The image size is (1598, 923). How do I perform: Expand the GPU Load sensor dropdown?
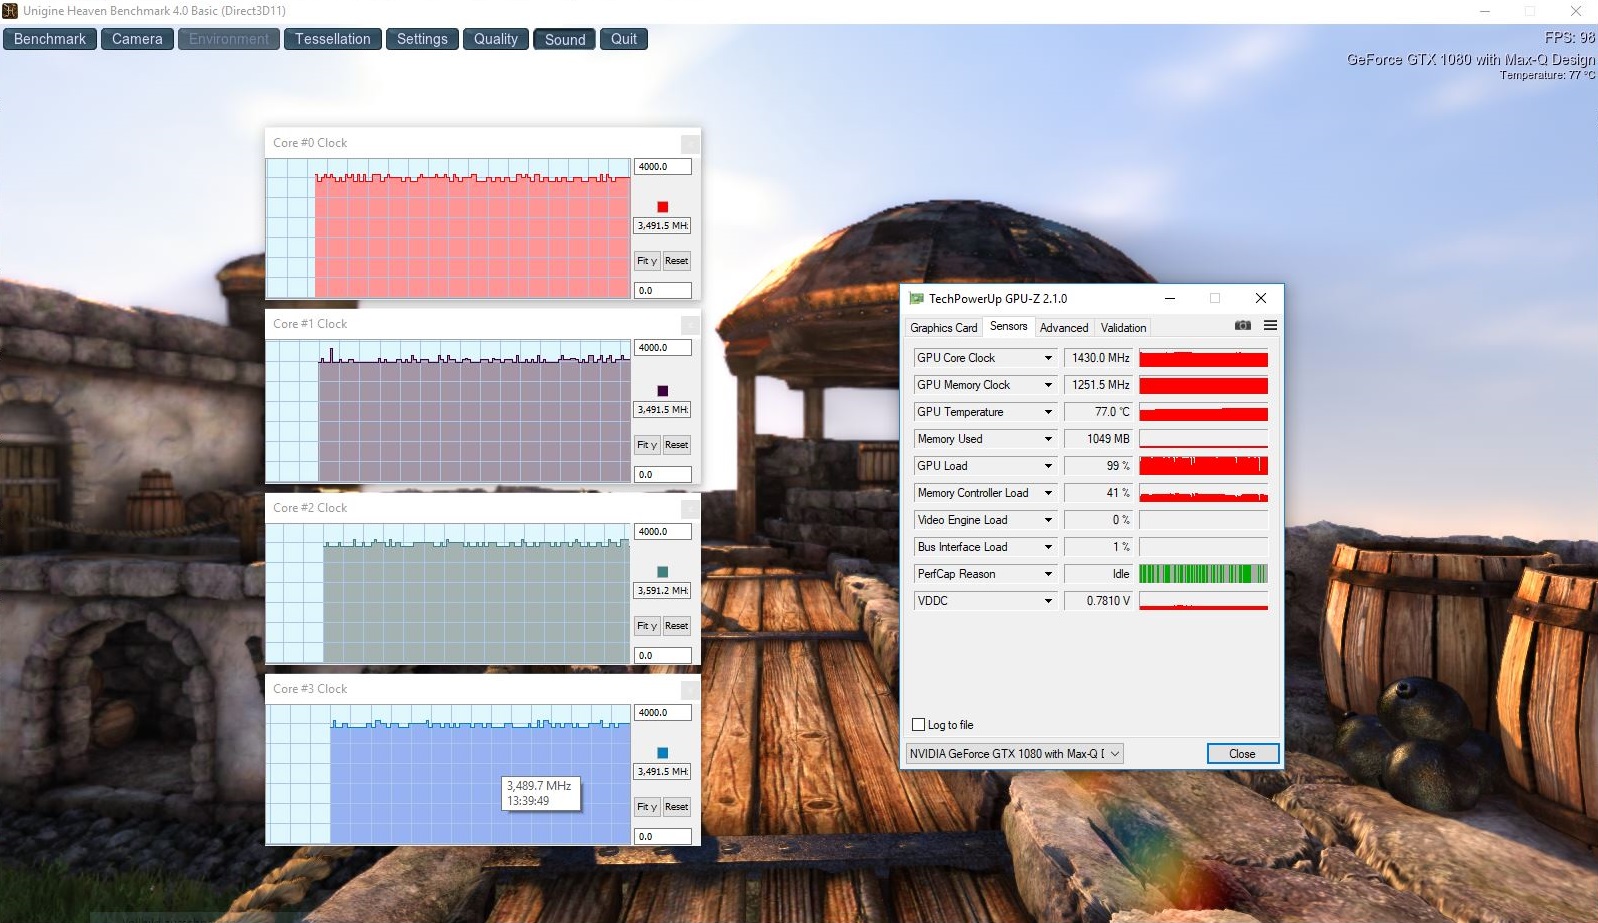click(1048, 466)
